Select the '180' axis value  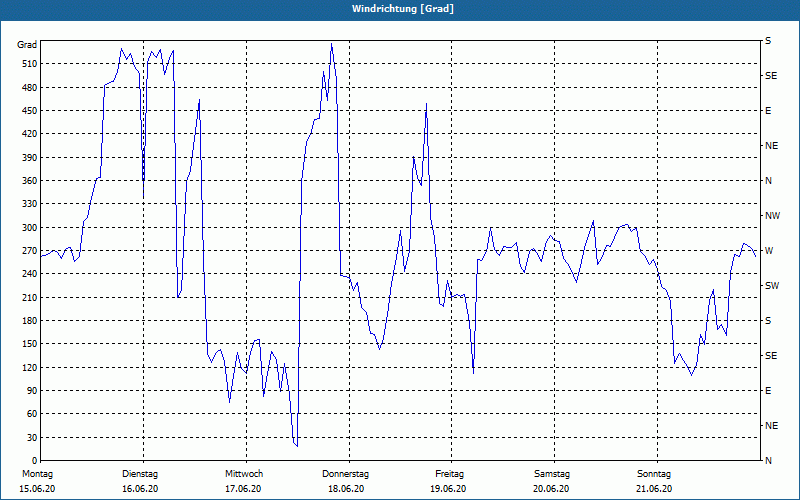click(29, 321)
